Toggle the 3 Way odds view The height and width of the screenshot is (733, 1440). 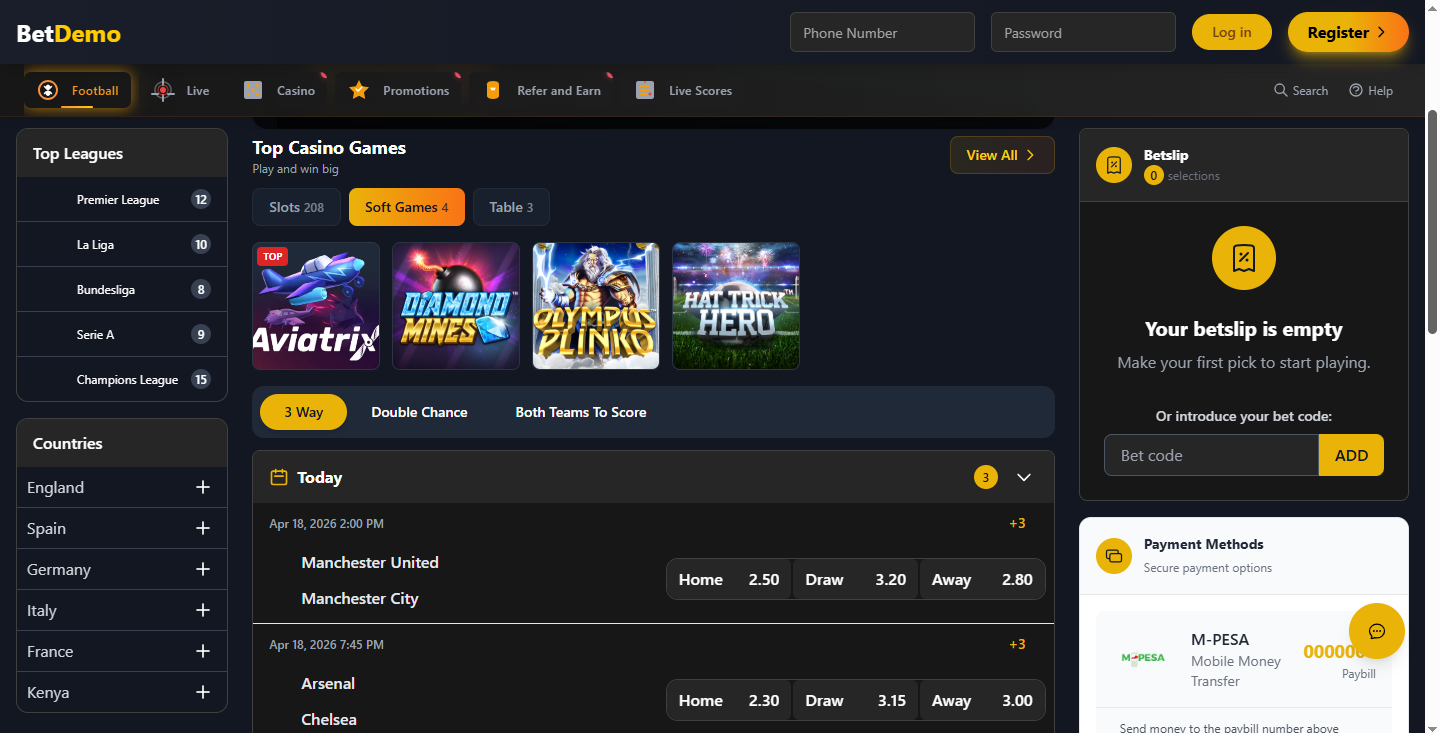pyautogui.click(x=303, y=411)
